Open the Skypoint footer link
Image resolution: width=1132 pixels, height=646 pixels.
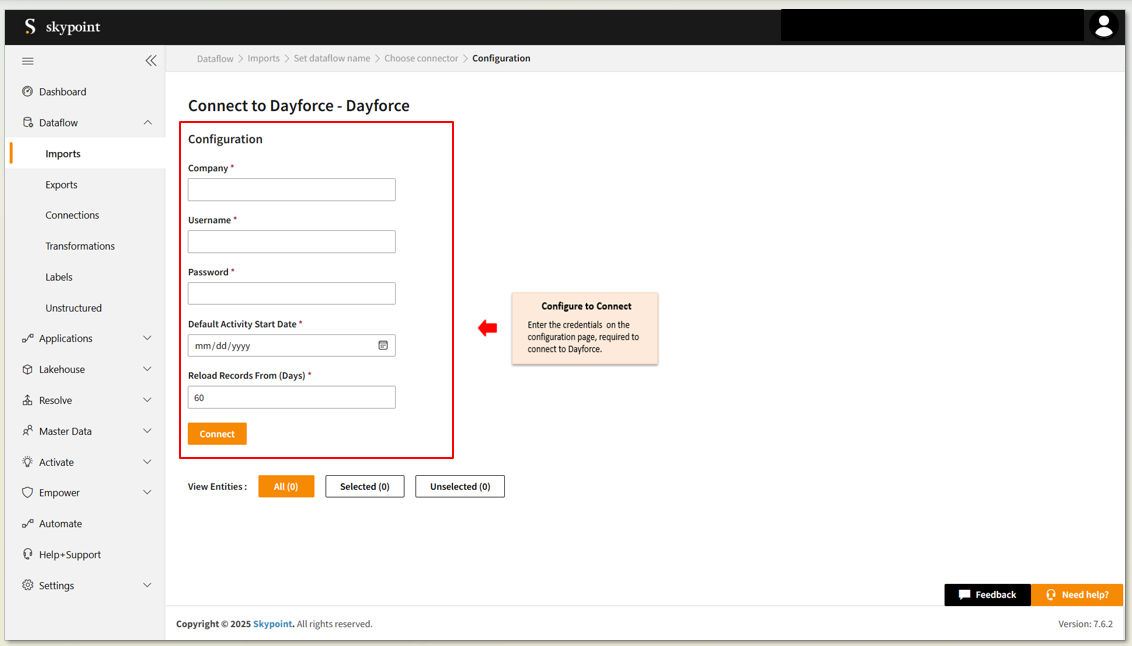(x=272, y=624)
